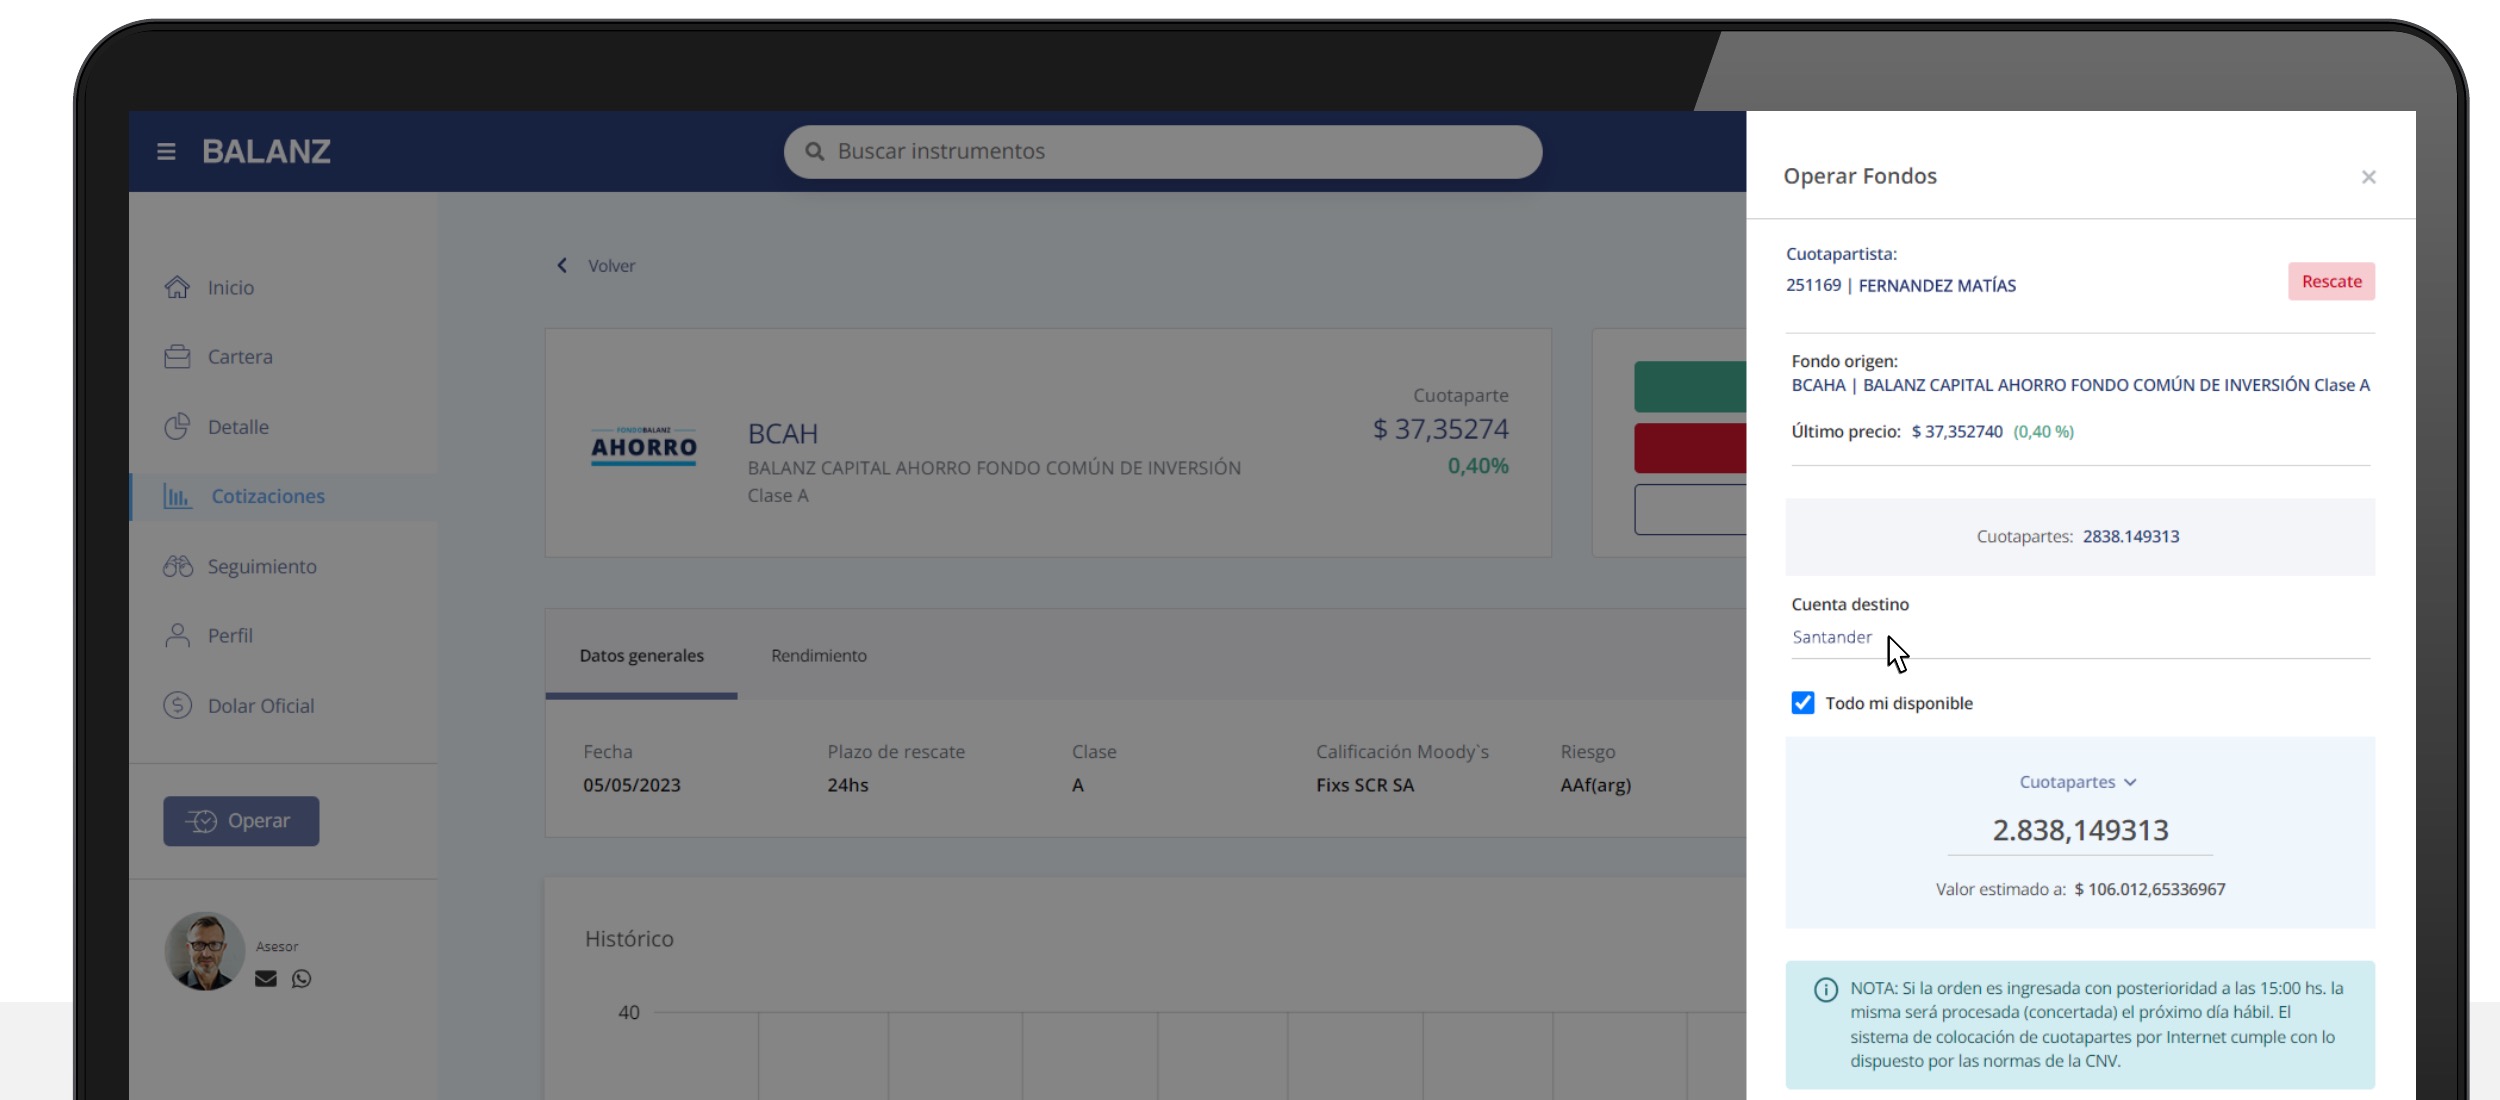Click cuotapartista 251169 | FERNANDEZ MATÍAS

[x=1900, y=285]
